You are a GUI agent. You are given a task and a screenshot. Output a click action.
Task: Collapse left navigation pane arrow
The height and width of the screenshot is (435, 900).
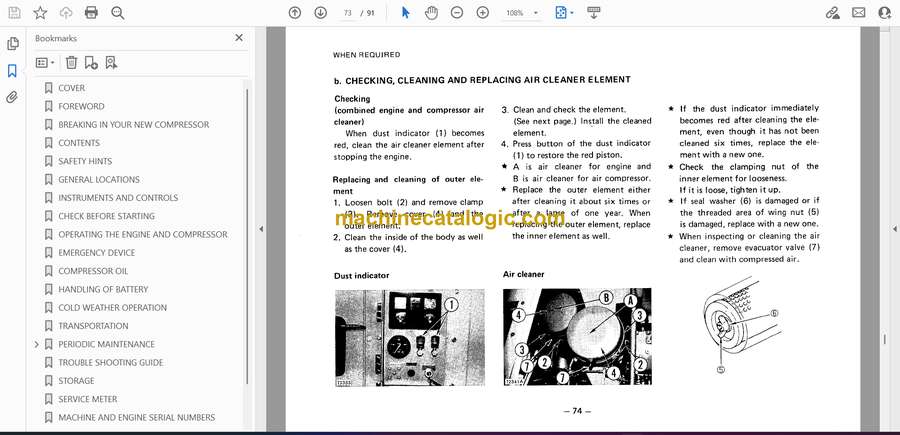click(x=261, y=229)
